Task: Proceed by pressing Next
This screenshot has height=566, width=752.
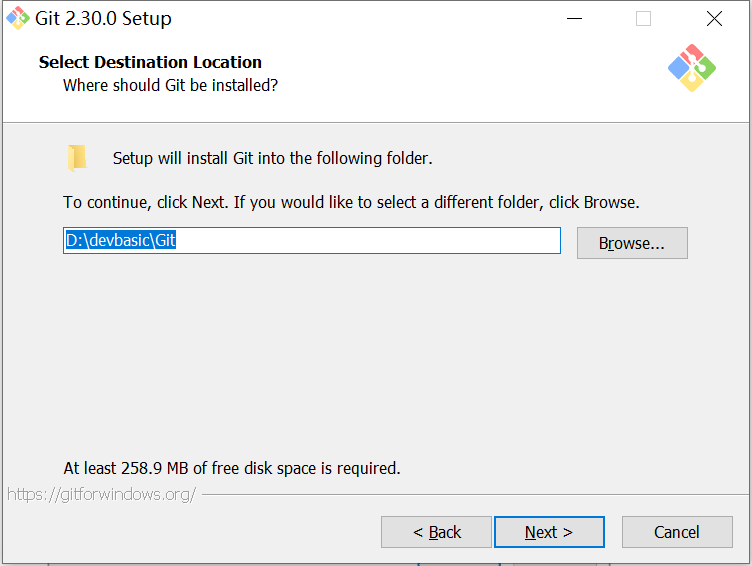Action: tap(549, 532)
